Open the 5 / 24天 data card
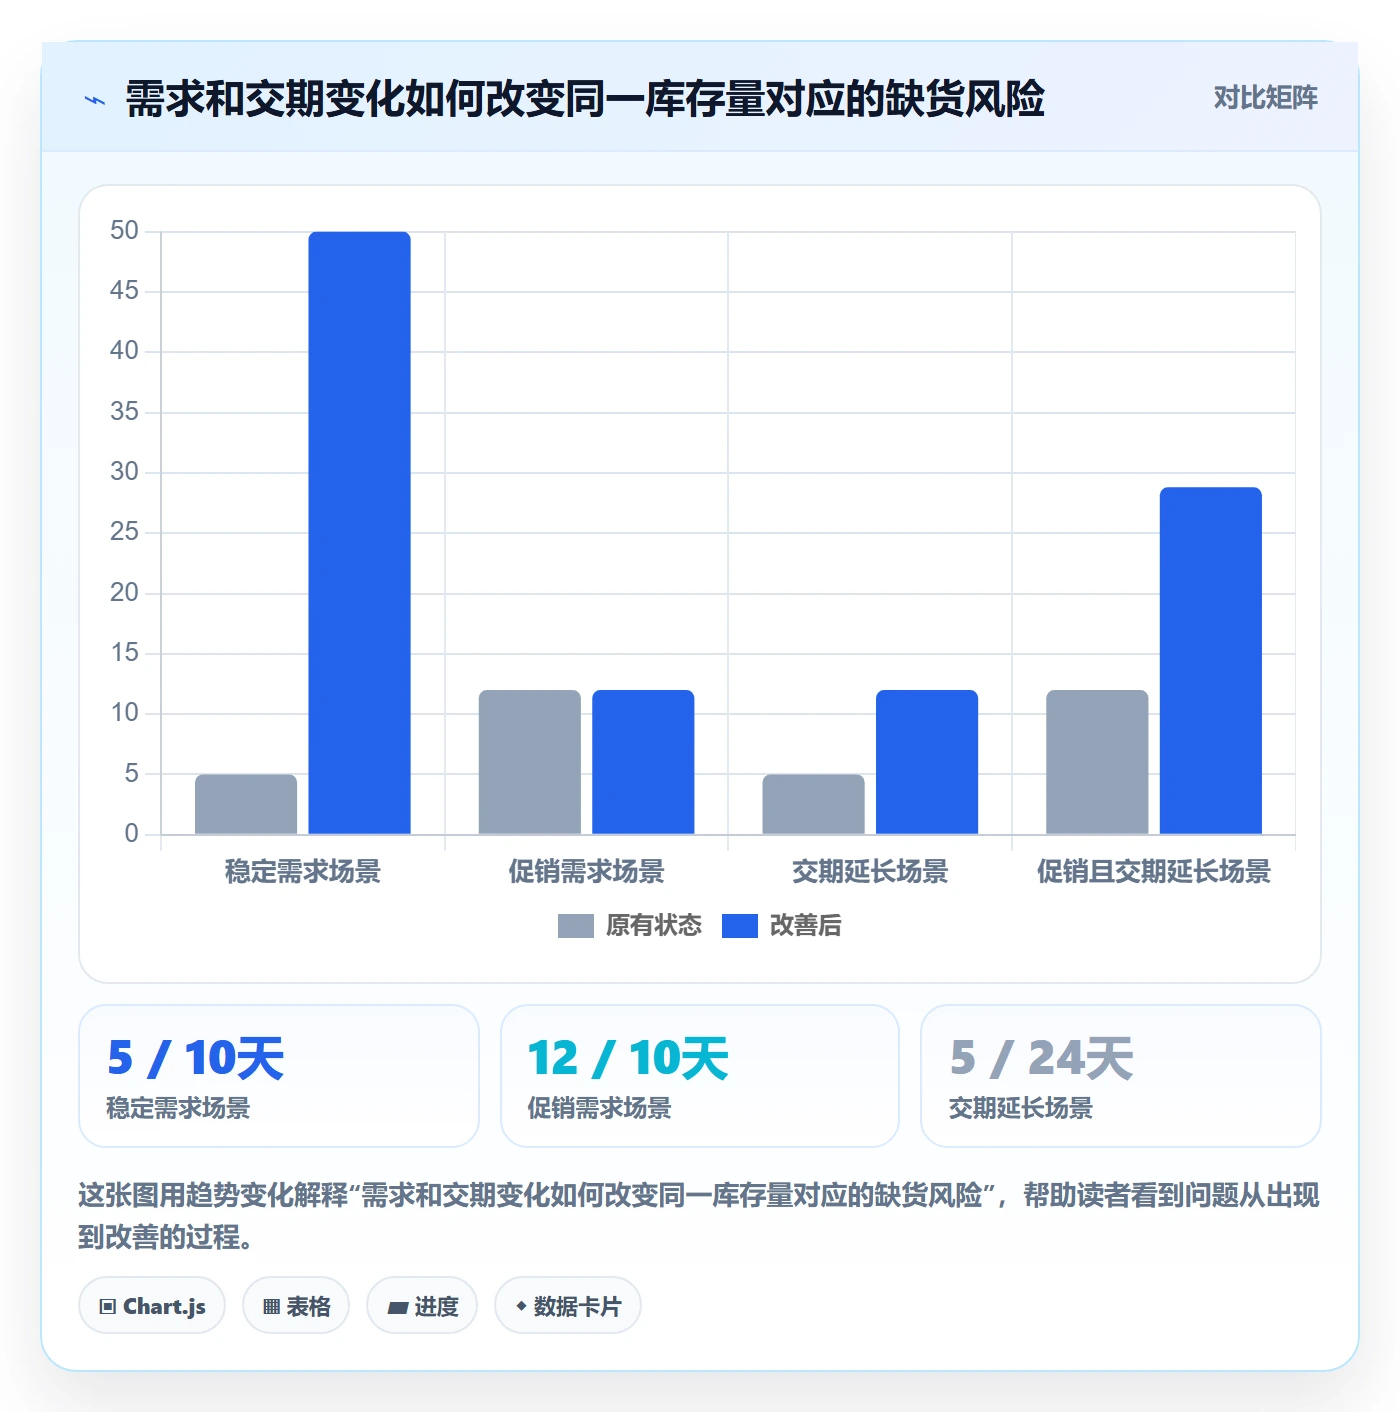 pyautogui.click(x=1121, y=1076)
